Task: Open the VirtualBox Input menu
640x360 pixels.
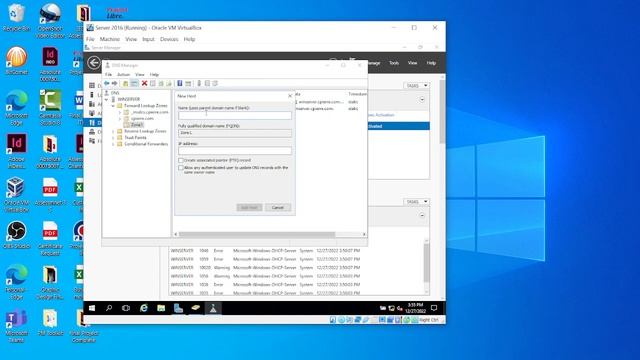Action: coord(148,39)
